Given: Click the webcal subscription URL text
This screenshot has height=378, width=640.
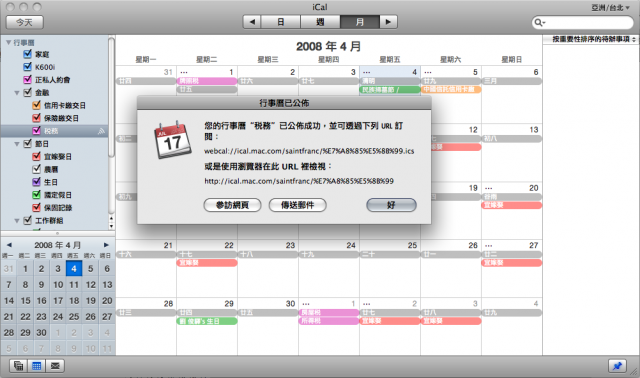Looking at the screenshot, I should [309, 151].
